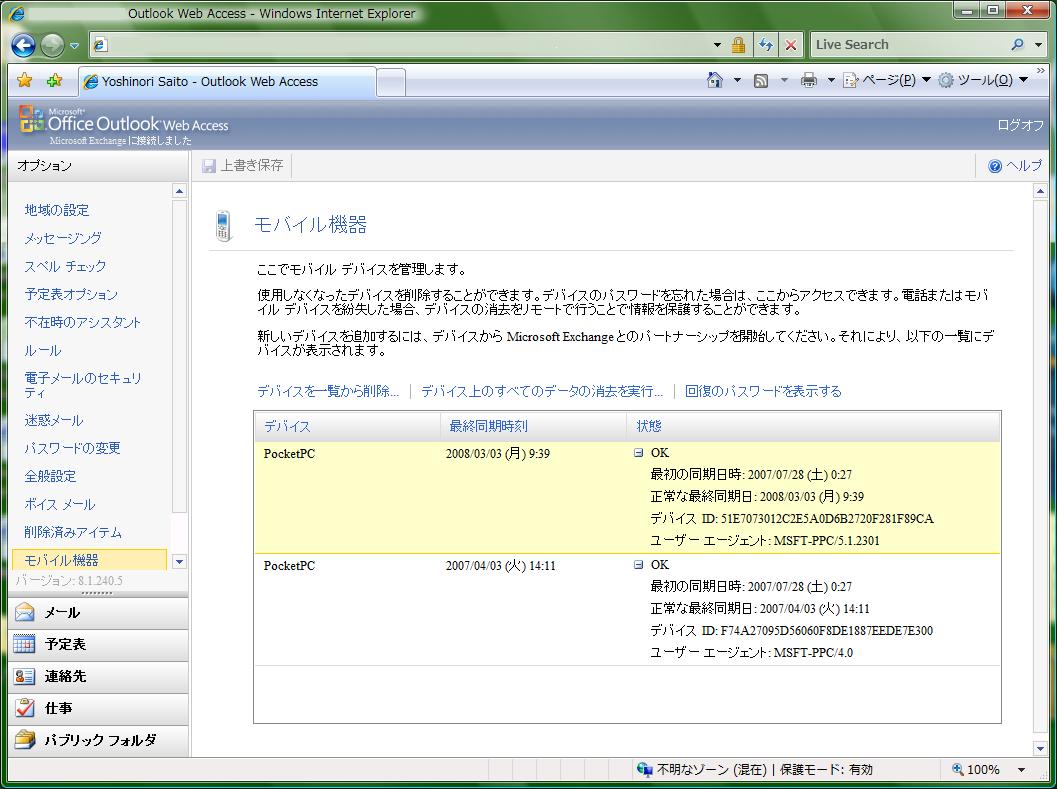Collapse the second PocketPC OK status
This screenshot has height=789, width=1057.
(638, 565)
